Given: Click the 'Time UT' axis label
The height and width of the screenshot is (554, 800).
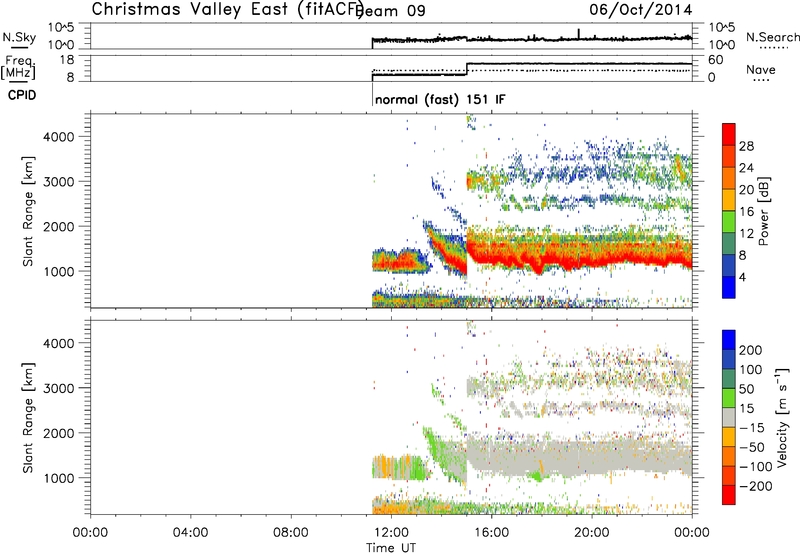Looking at the screenshot, I should coord(391,547).
